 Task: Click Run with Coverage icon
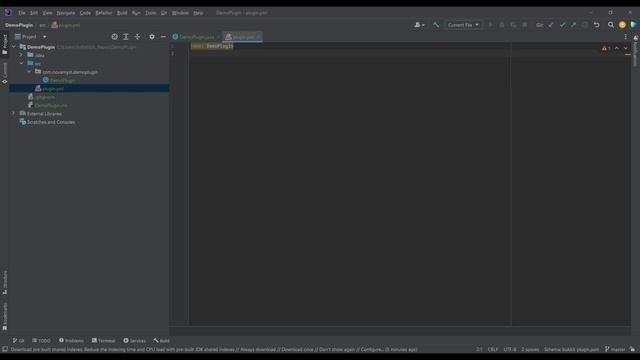(513, 25)
